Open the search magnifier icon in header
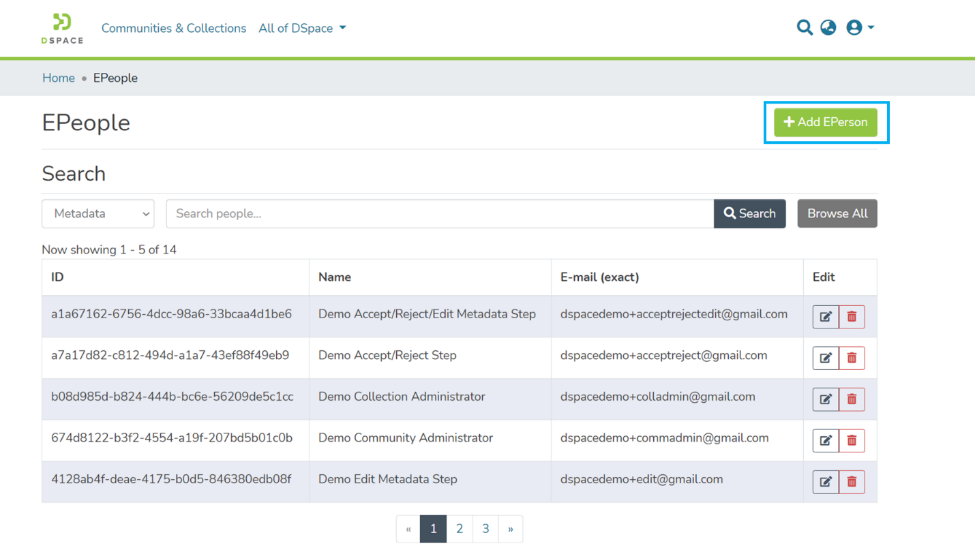This screenshot has height=552, width=975. click(804, 28)
